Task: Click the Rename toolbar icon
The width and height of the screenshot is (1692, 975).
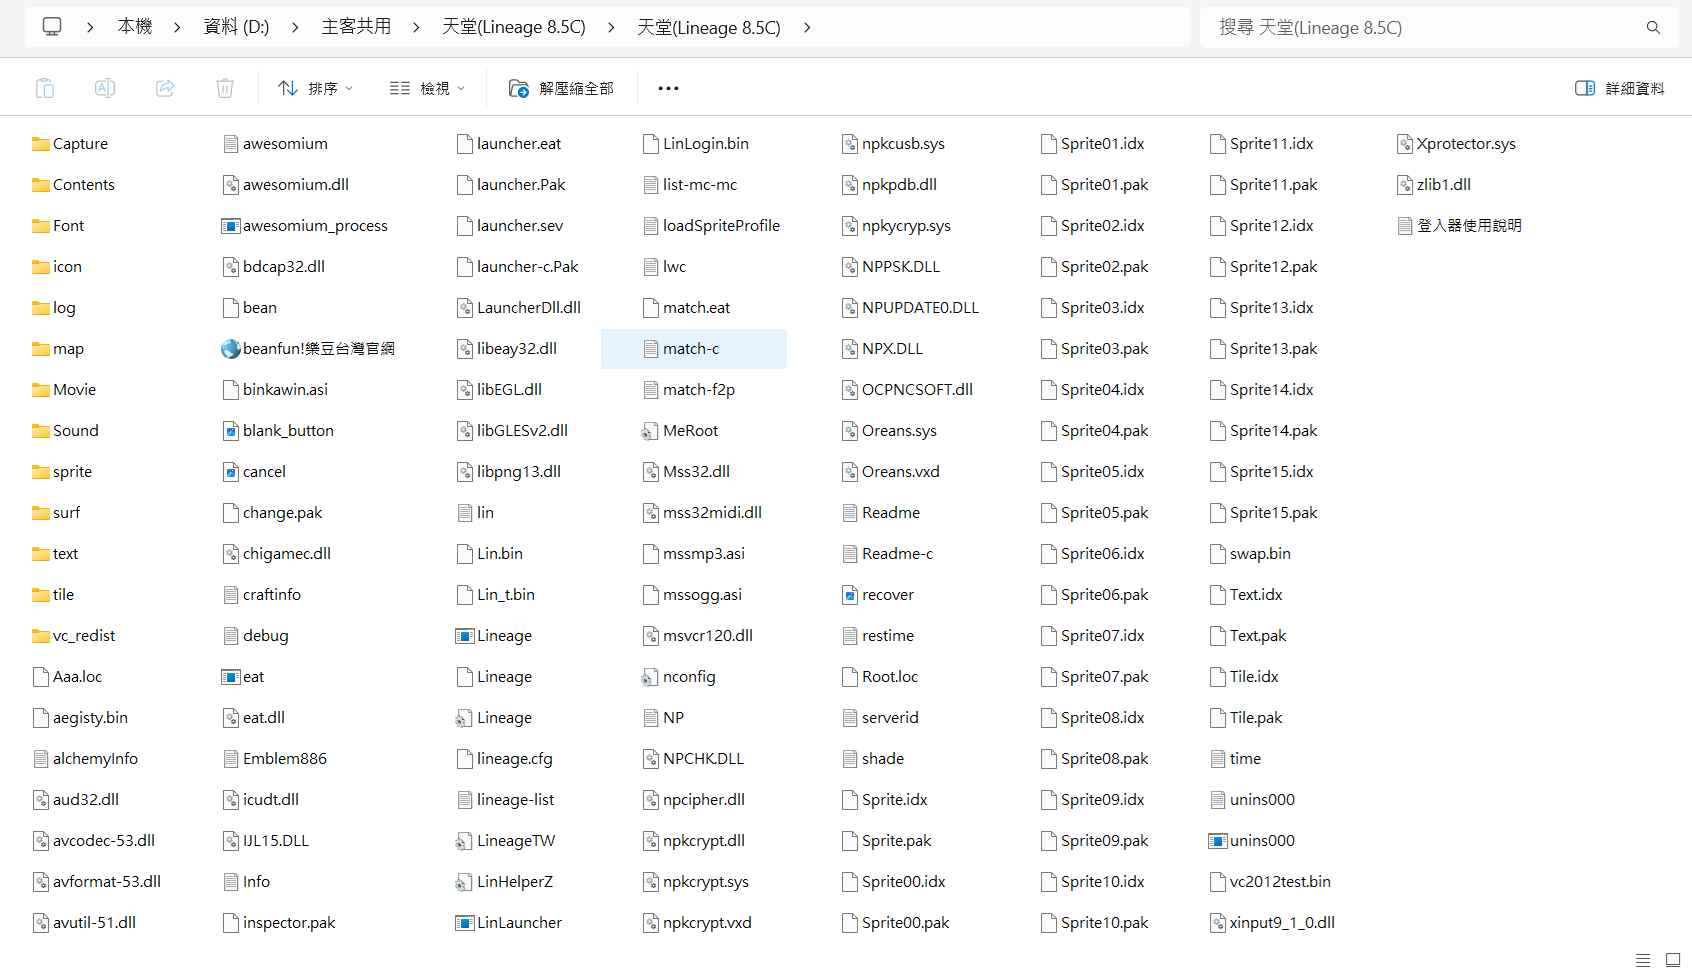Action: tap(105, 88)
